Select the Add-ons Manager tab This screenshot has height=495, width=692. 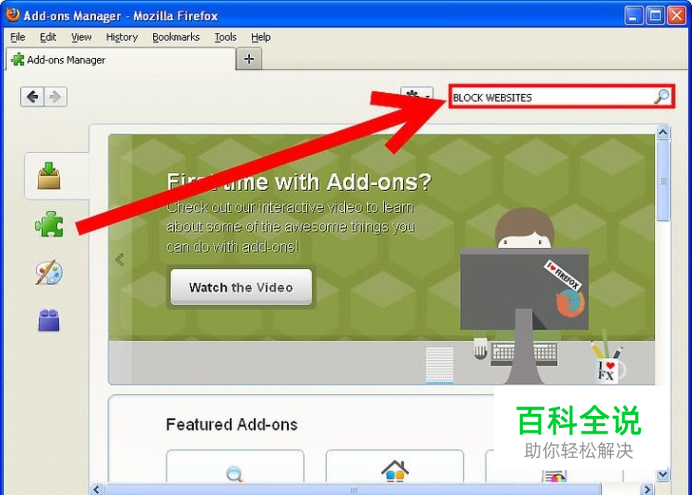click(x=121, y=59)
